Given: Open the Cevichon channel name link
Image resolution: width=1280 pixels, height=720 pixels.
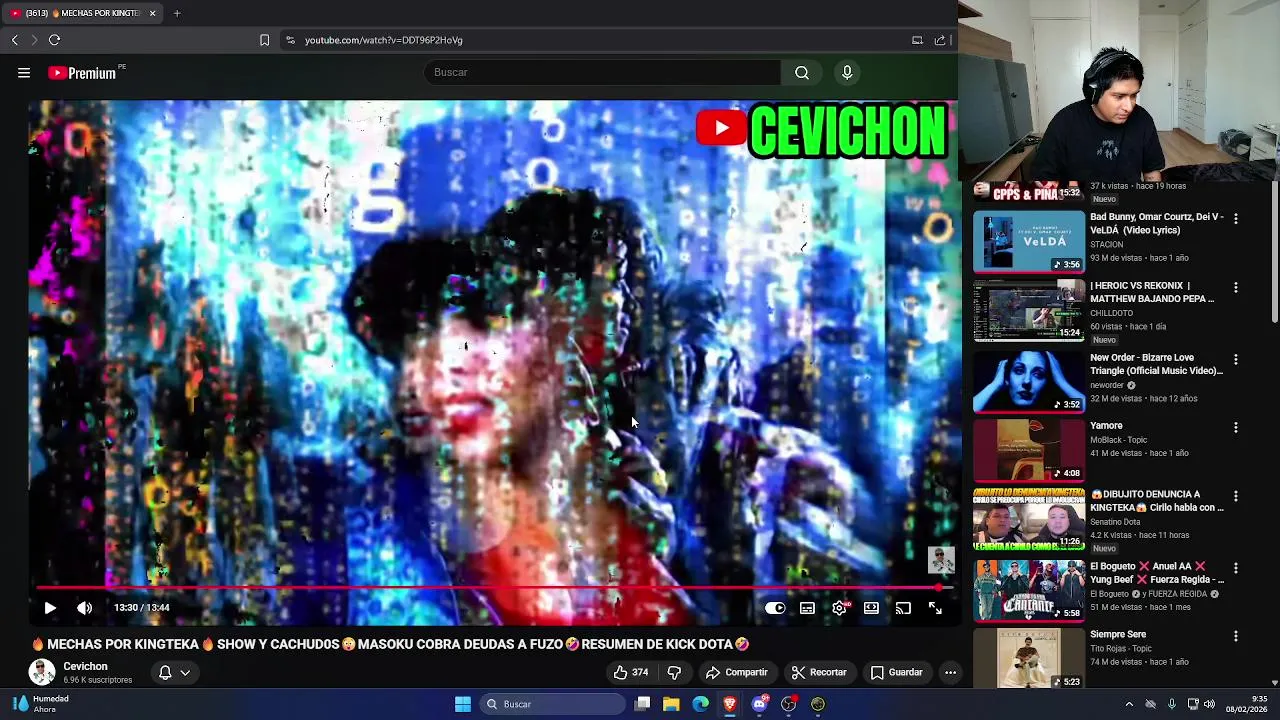Looking at the screenshot, I should click(x=85, y=666).
